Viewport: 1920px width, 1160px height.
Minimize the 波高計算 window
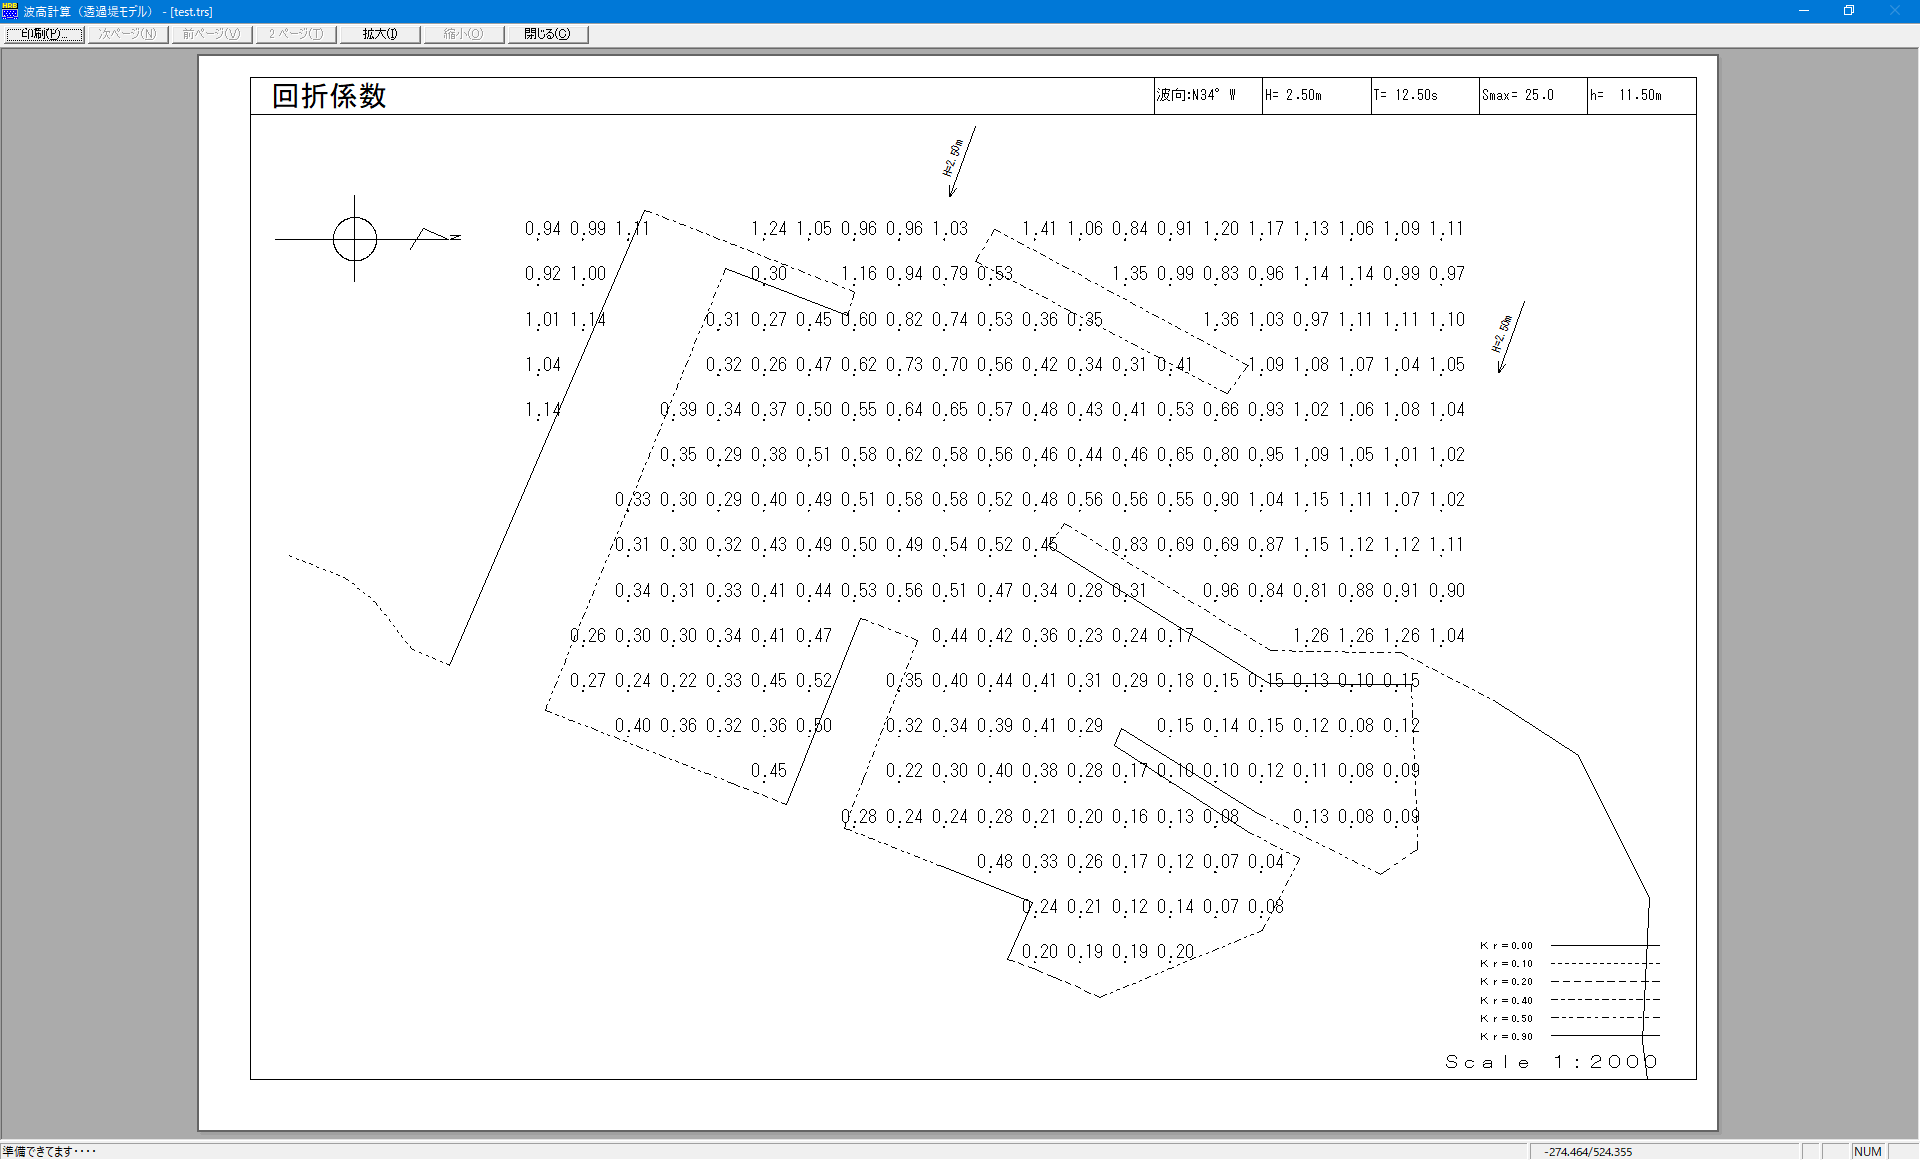pyautogui.click(x=1804, y=11)
